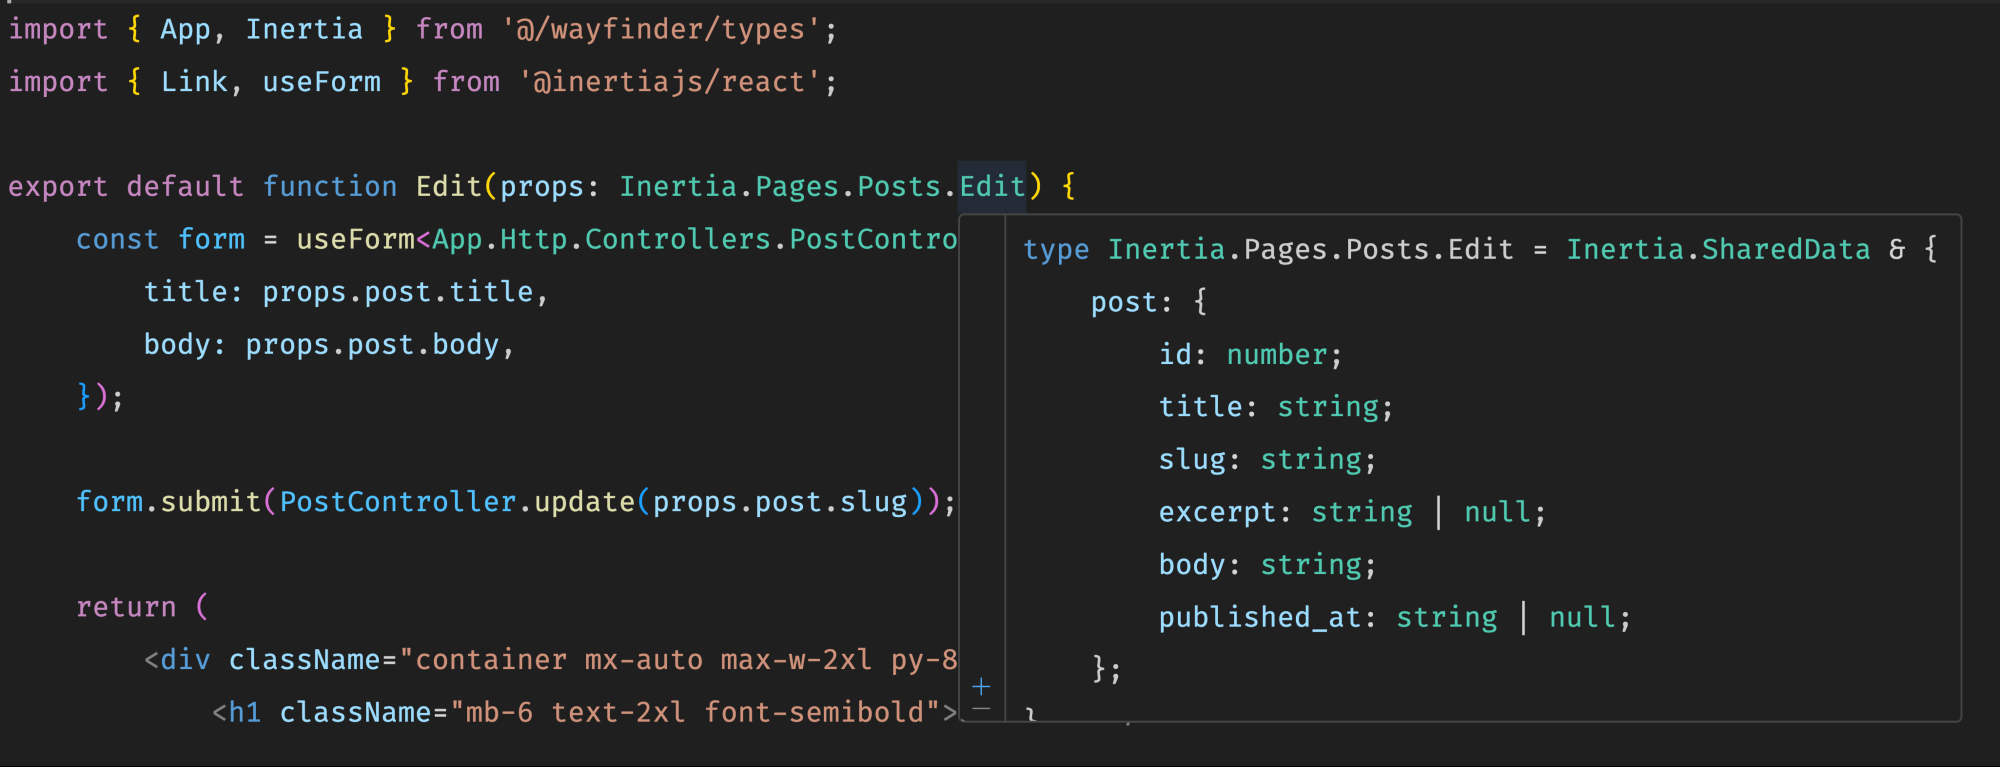Click the excerpt property in hover tooltip
Screen dimensions: 2000x767
click(1217, 513)
